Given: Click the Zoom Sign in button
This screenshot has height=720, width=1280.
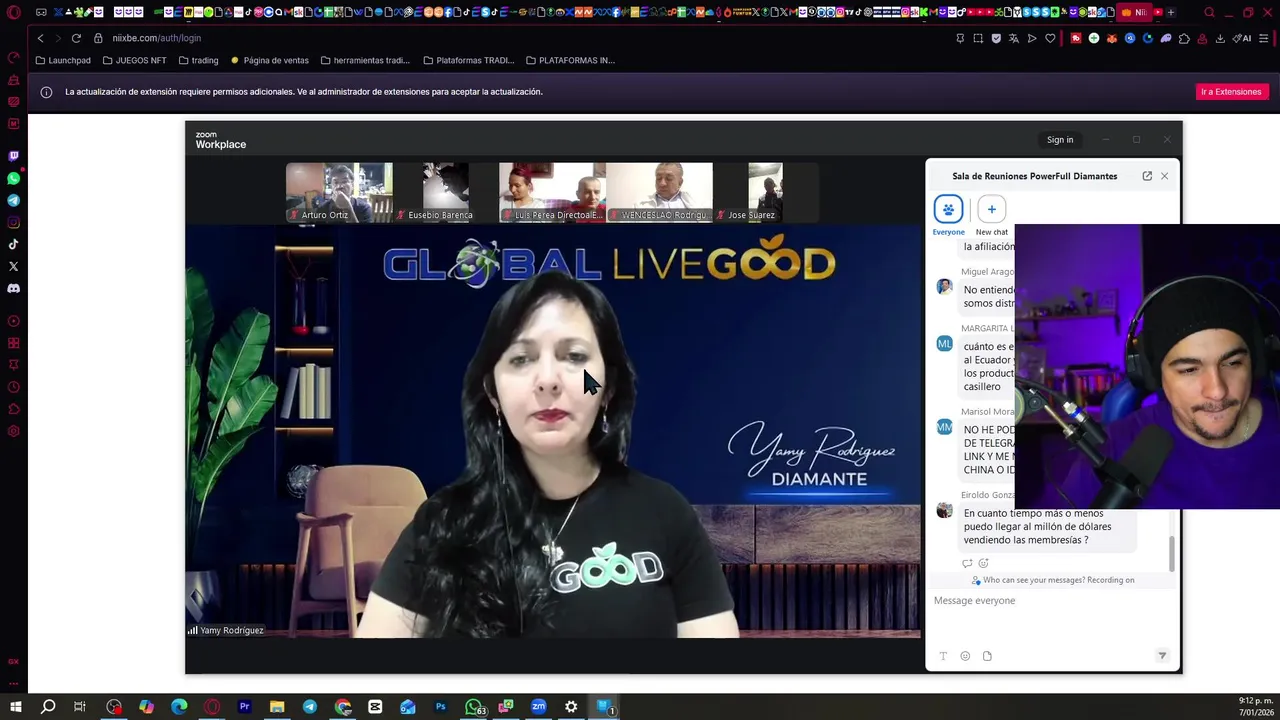Looking at the screenshot, I should 1060,140.
